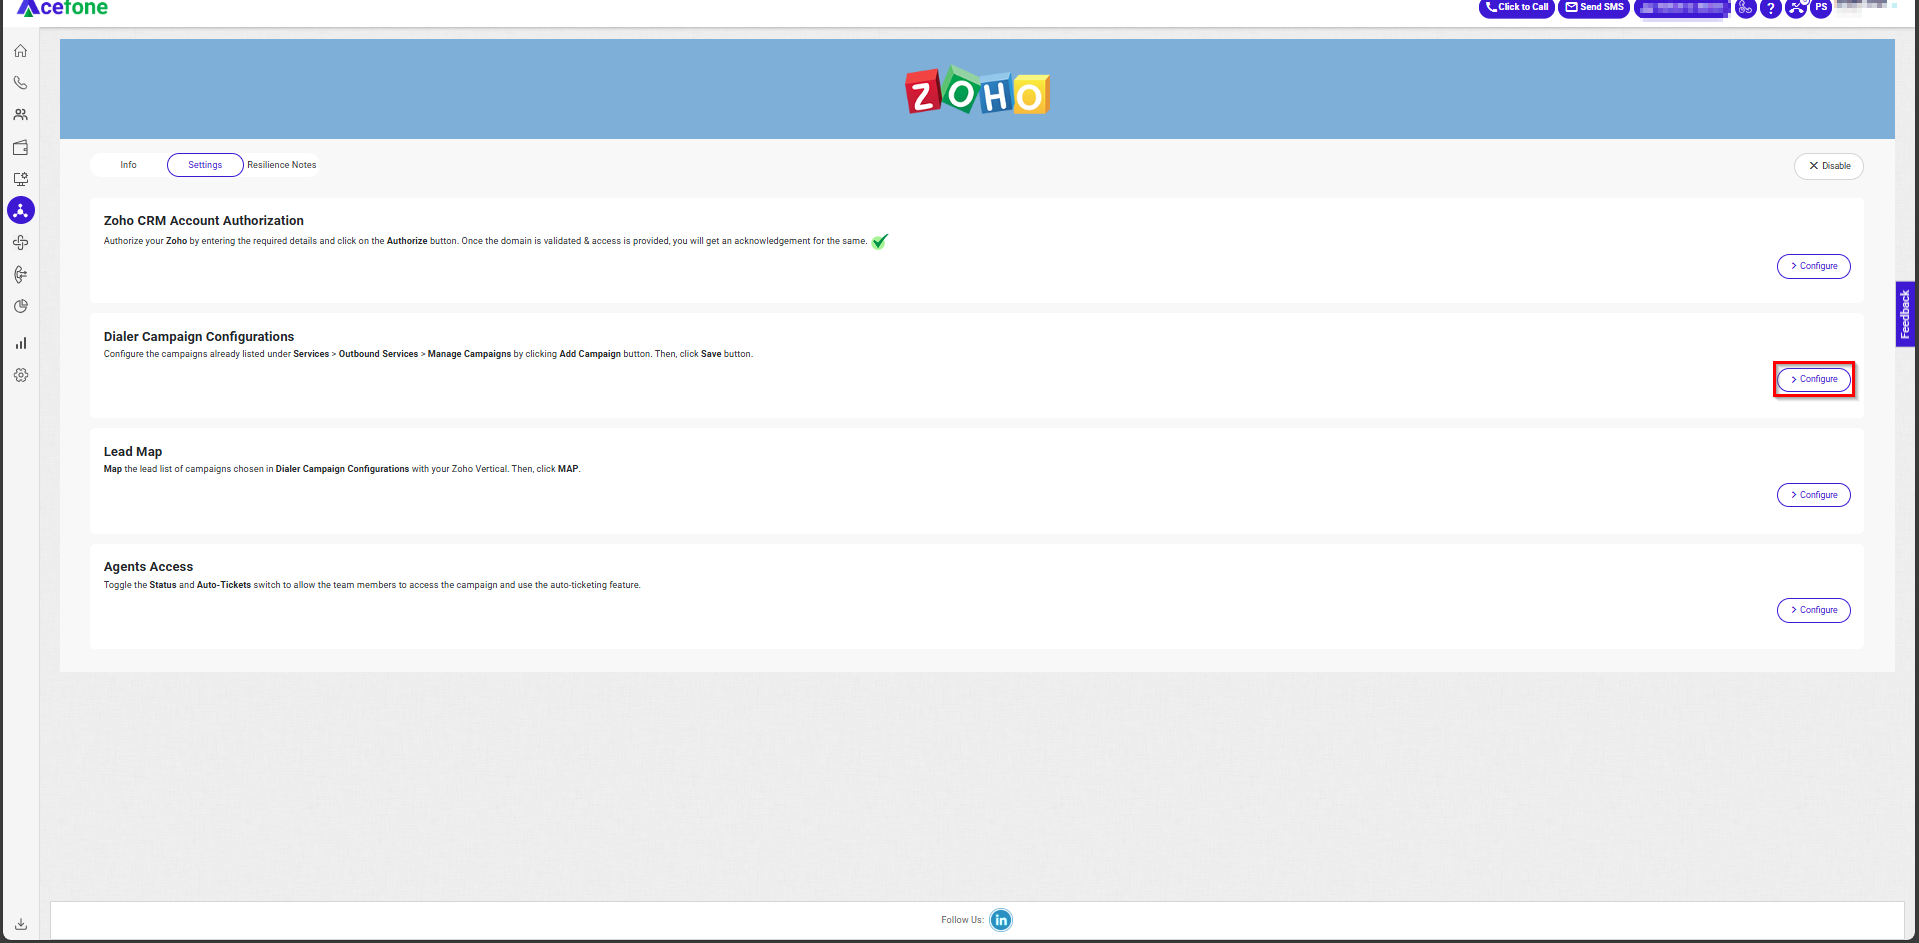Click the Send SMS button
The height and width of the screenshot is (943, 1919).
(x=1594, y=8)
